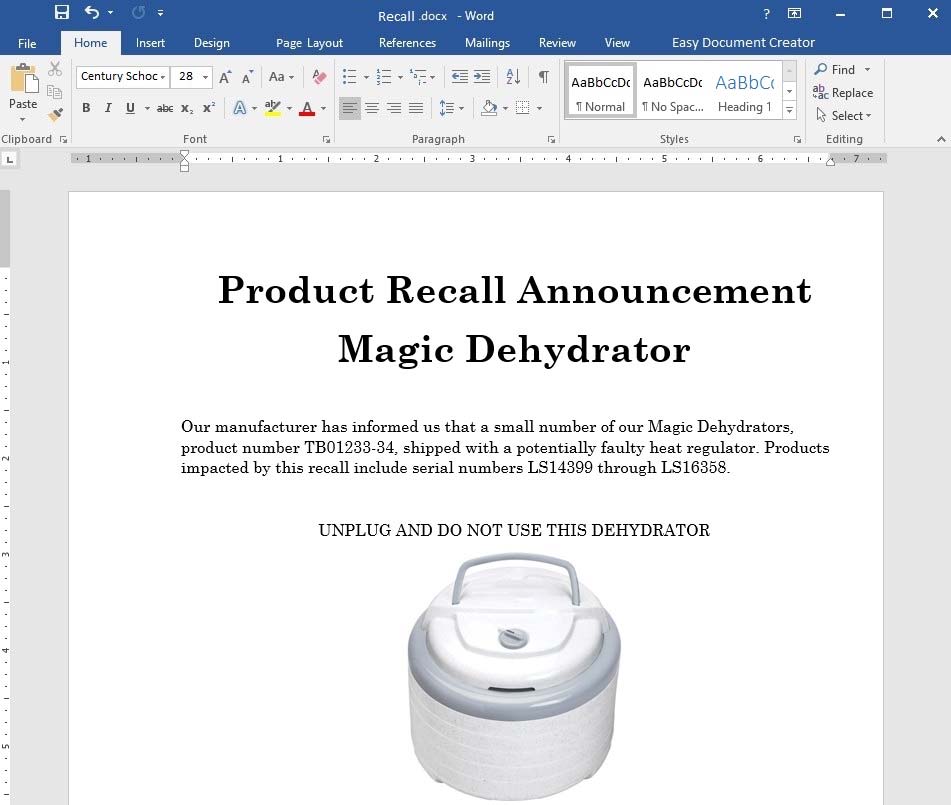The image size is (951, 805).
Task: Apply paragraph Shading paint bucket
Action: (489, 109)
